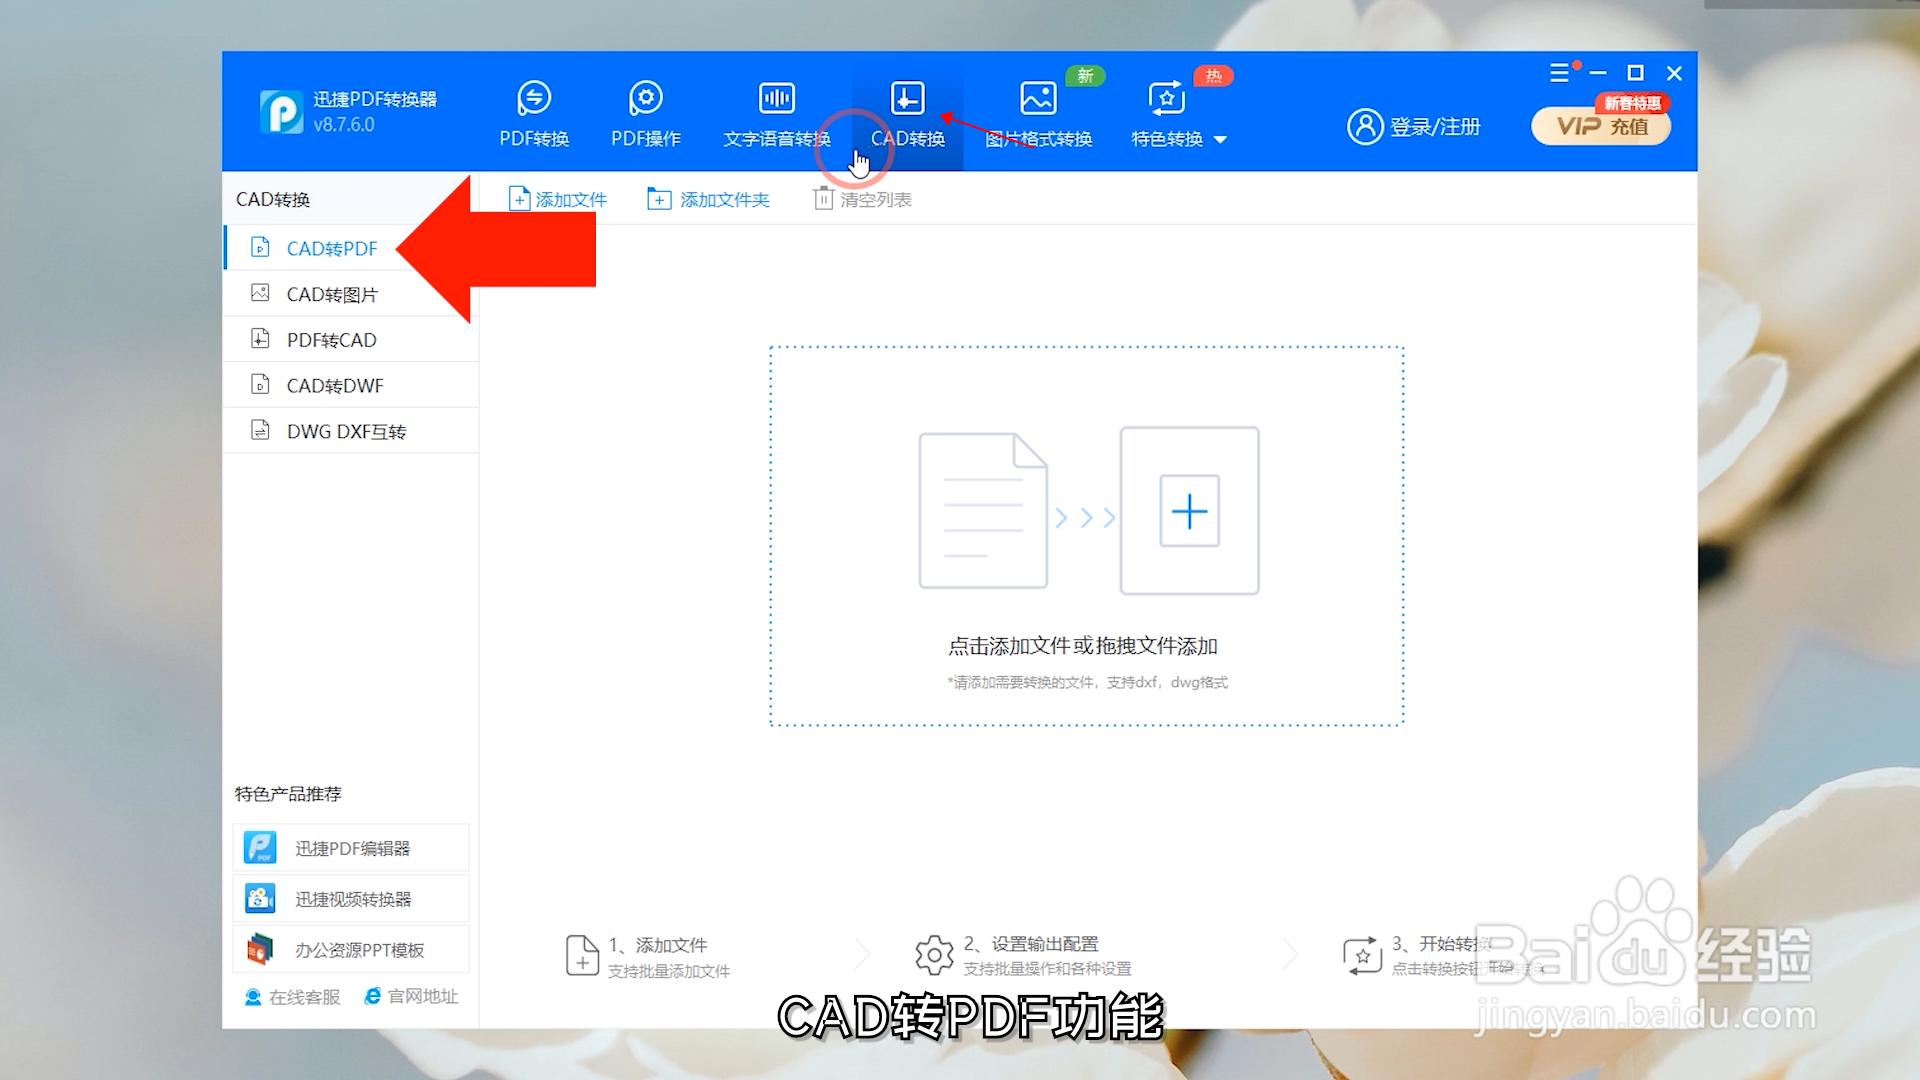Screen dimensions: 1920x1080
Task: Click the PDF转CAD file icon
Action: coord(260,338)
